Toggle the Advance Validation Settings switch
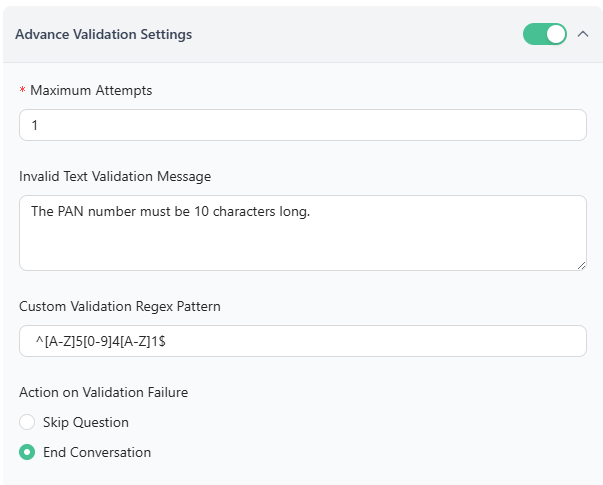The image size is (603, 485). (545, 34)
